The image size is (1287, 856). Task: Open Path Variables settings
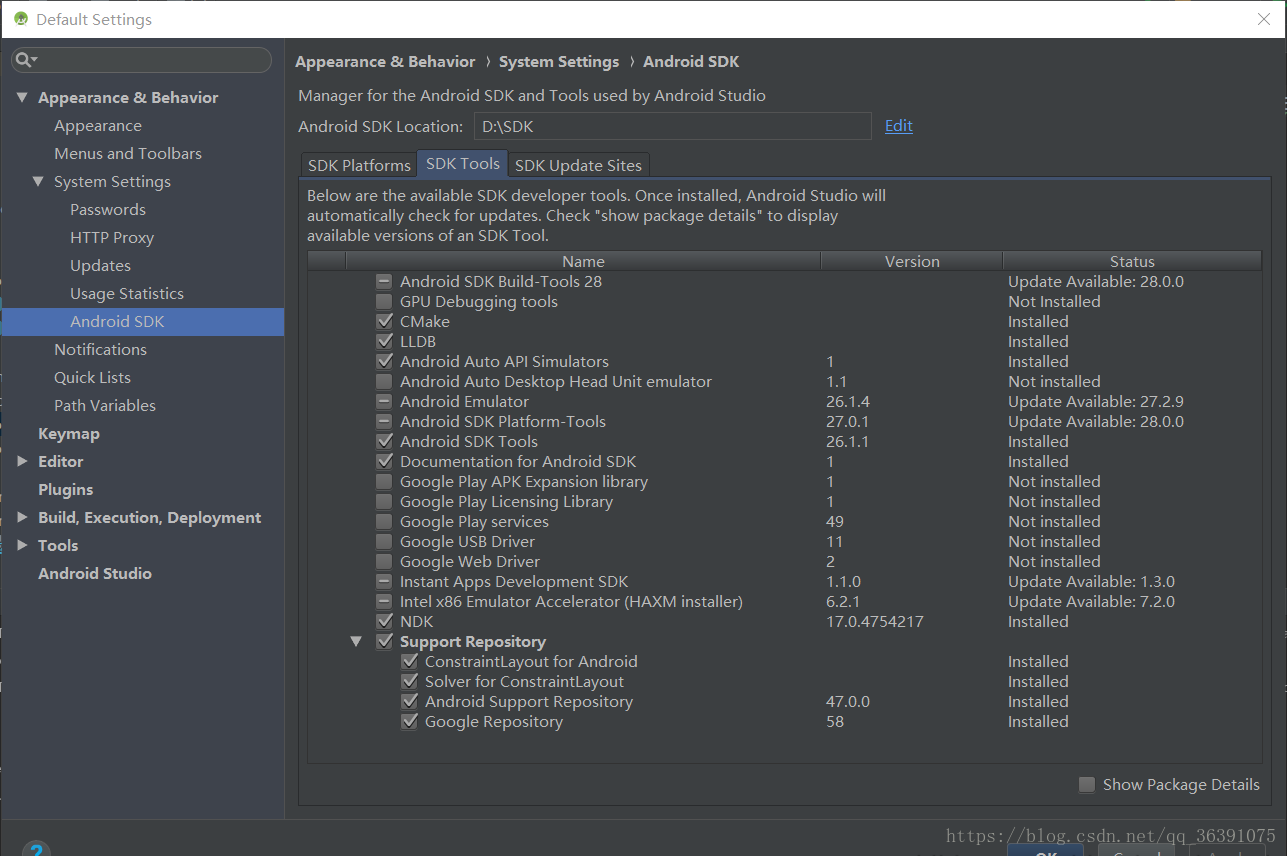105,405
